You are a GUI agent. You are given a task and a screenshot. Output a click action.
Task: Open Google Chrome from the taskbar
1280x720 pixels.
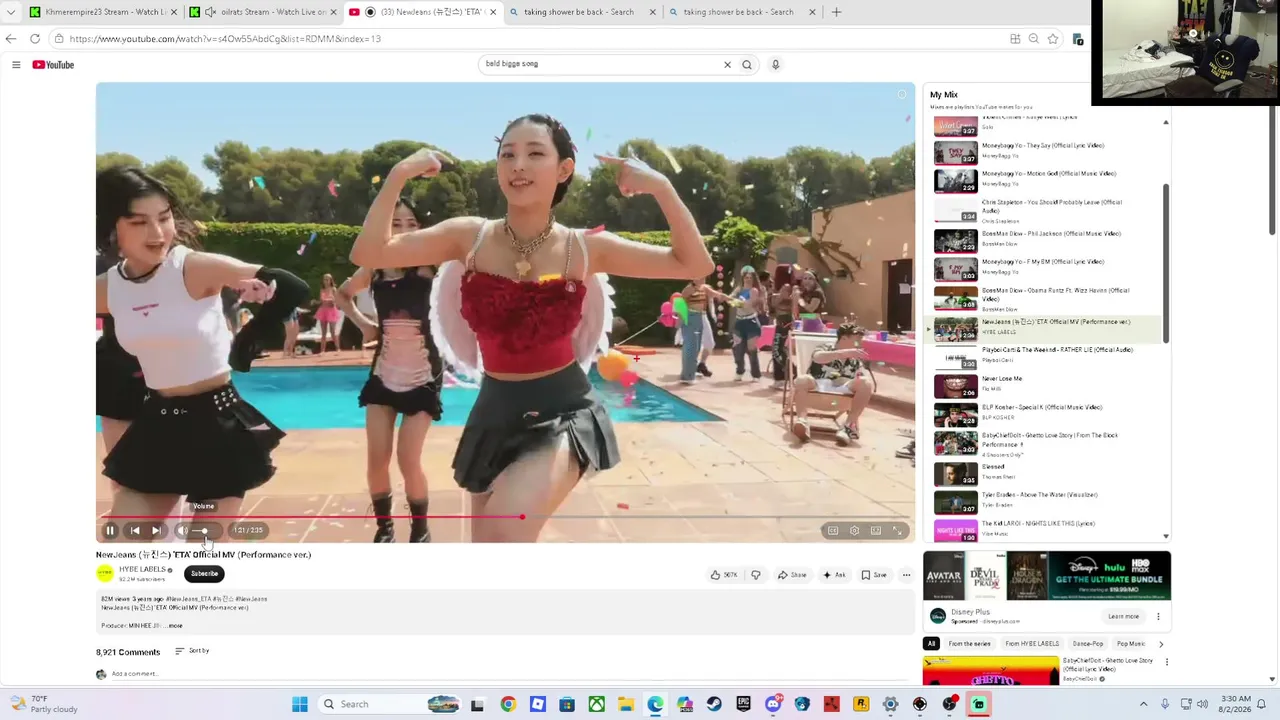508,704
